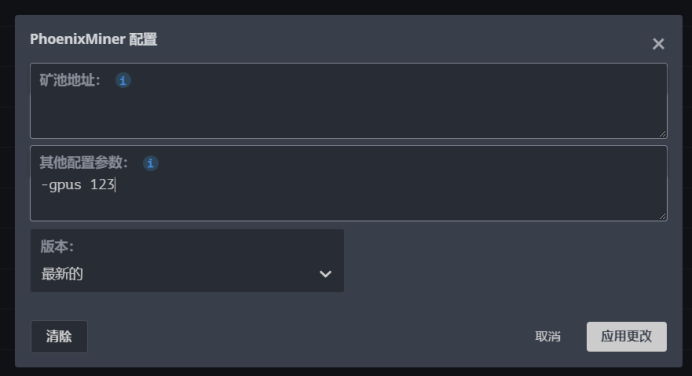Place the cursor in the 其他配置参数 text area
This screenshot has width=692, height=376.
349,183
